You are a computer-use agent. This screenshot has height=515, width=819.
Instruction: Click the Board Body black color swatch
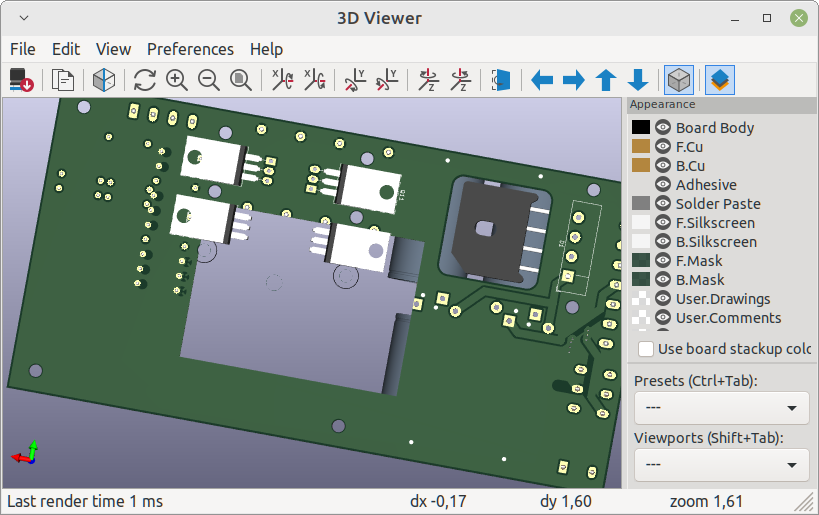641,127
